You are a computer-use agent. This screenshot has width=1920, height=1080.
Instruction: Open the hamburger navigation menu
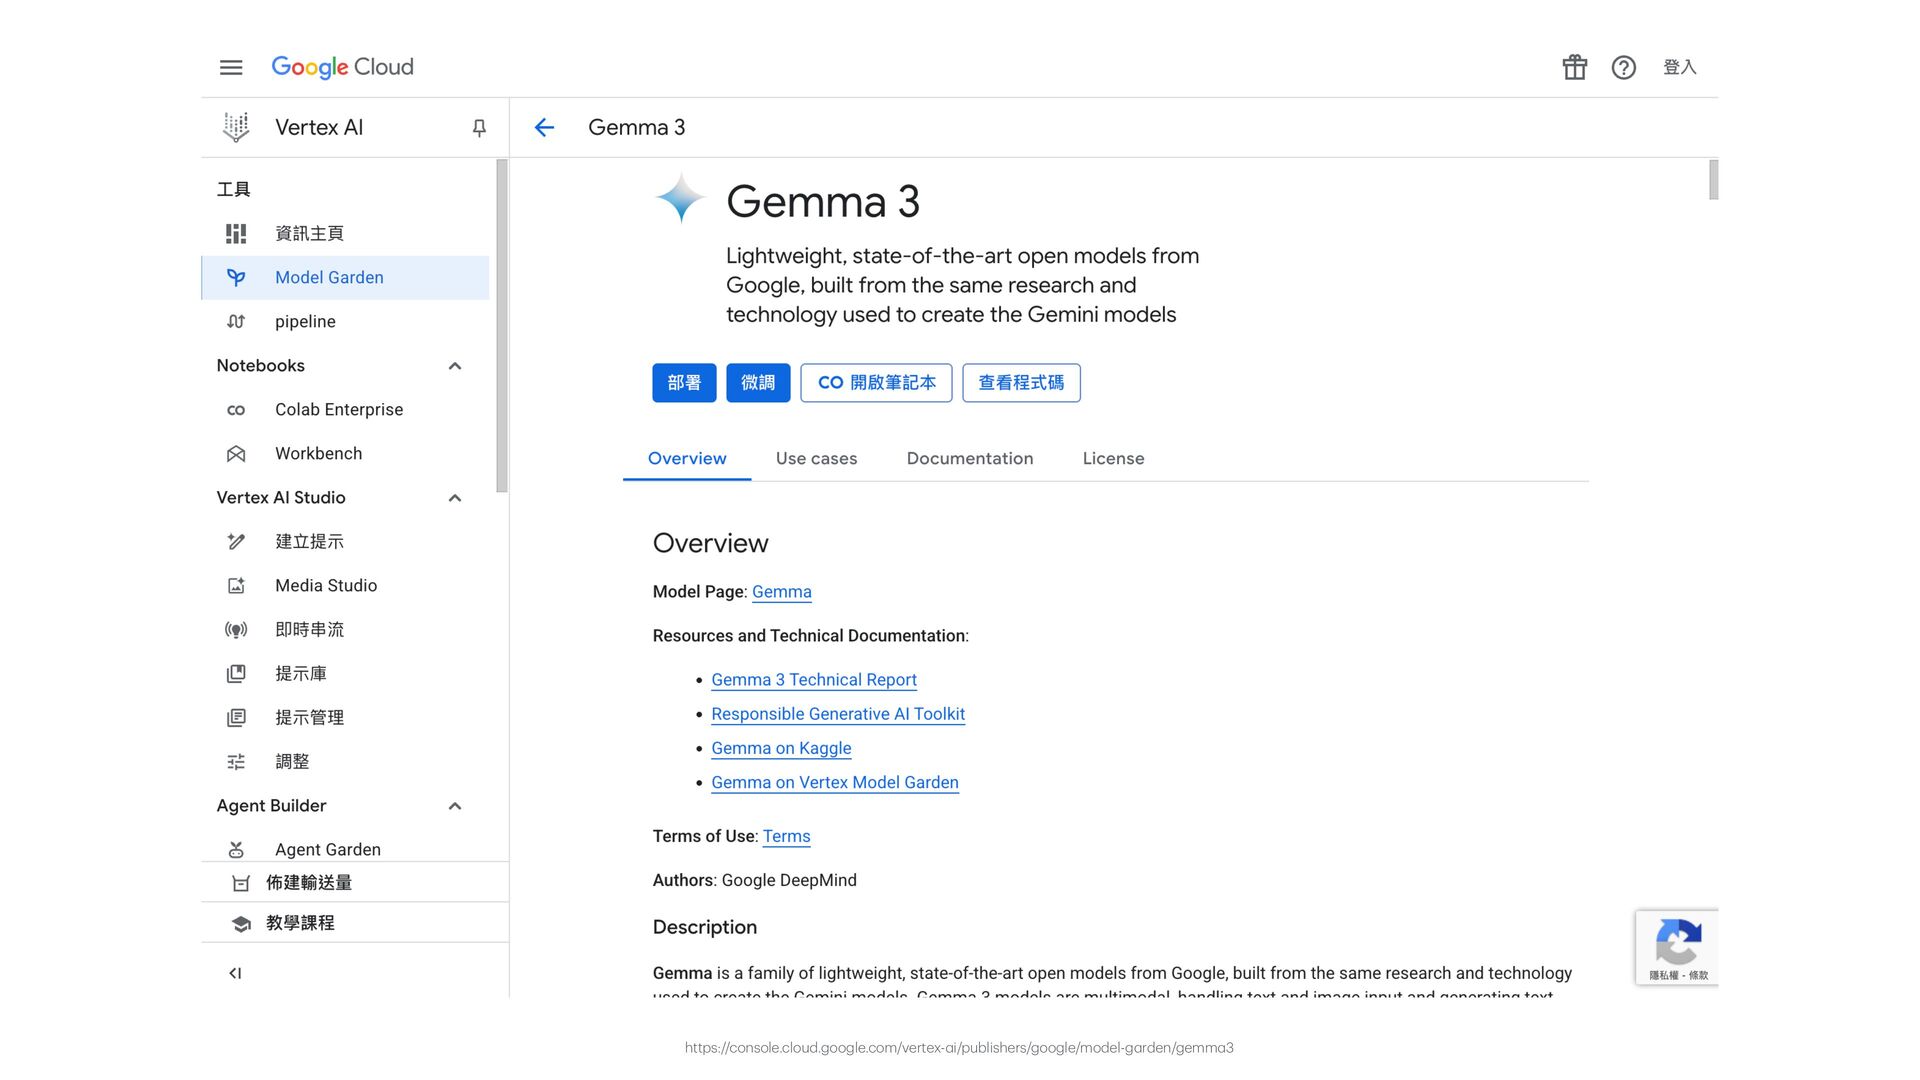(x=231, y=67)
